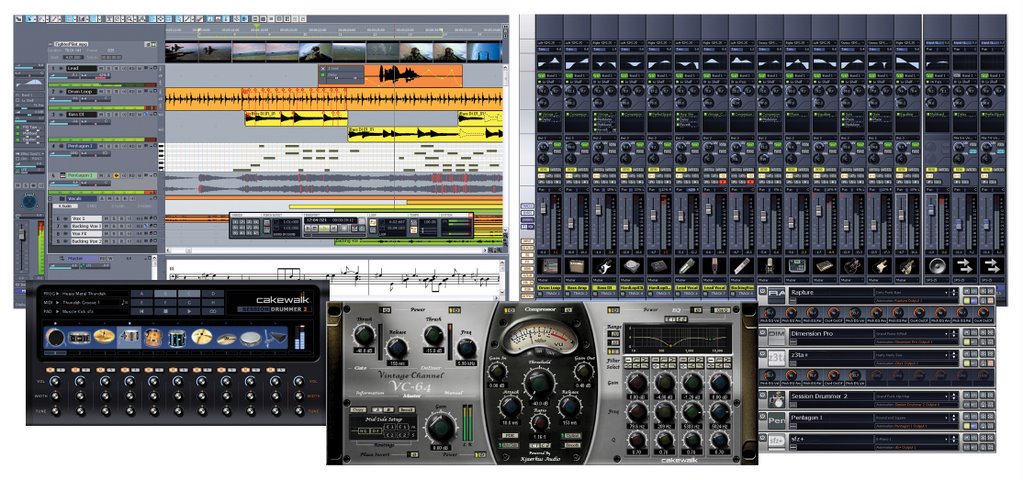This screenshot has width=1023, height=480.
Task: Toggle sfz+ power button in Synth Rack
Action: [x=763, y=438]
